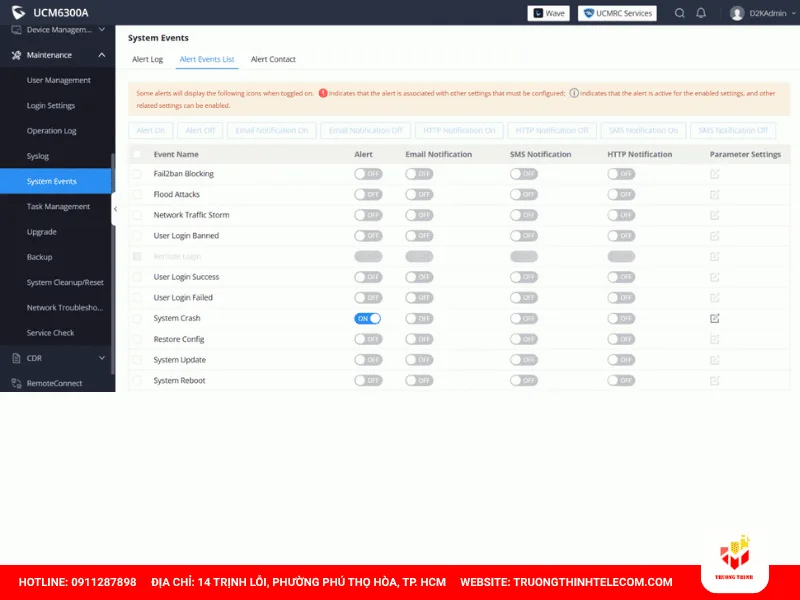Open Syslog in the sidebar
The width and height of the screenshot is (800, 600).
[x=38, y=156]
